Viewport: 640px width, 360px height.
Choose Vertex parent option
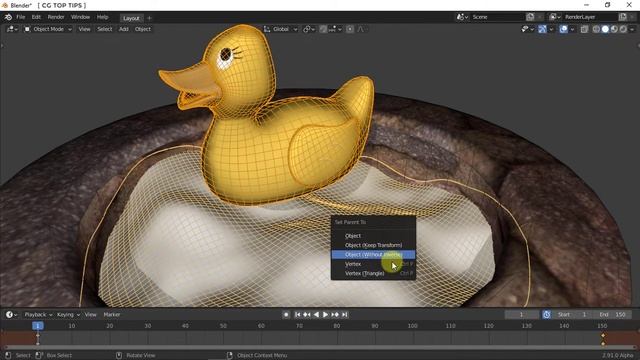(373, 264)
